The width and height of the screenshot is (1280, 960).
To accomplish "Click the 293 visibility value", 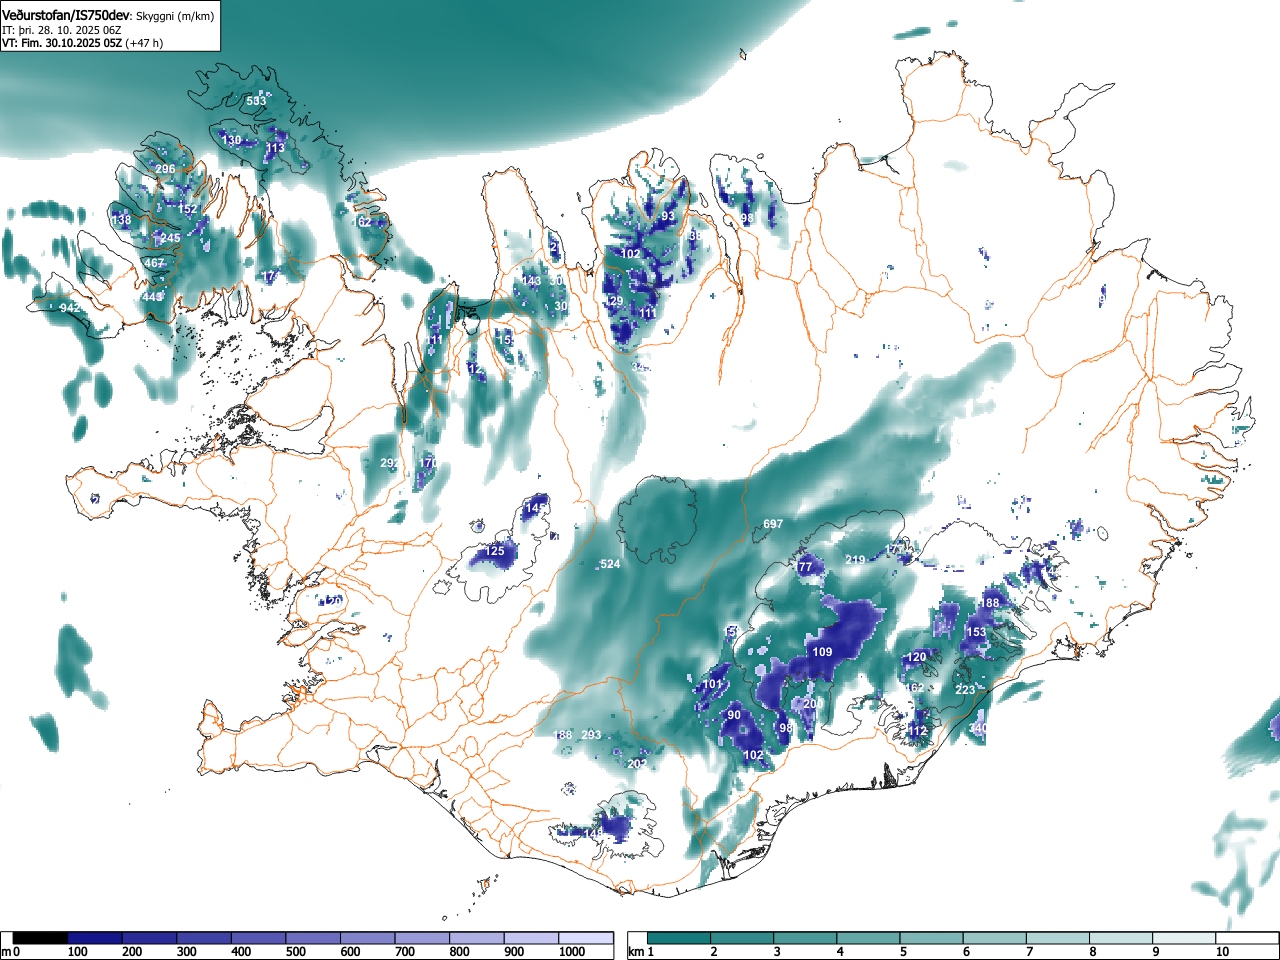I will pos(591,735).
